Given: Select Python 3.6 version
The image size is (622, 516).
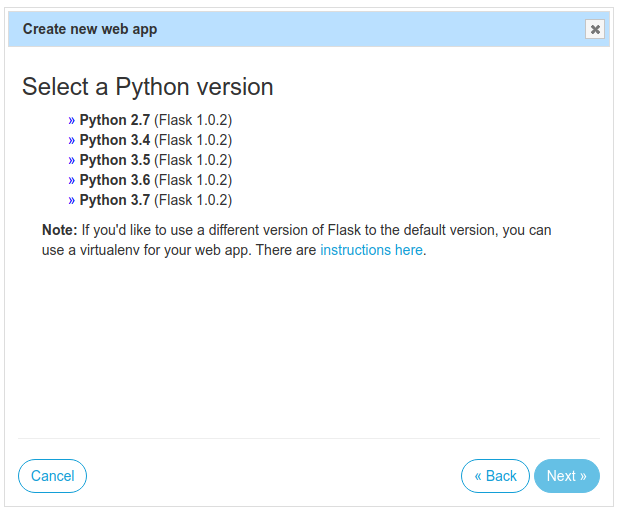Looking at the screenshot, I should (x=114, y=180).
